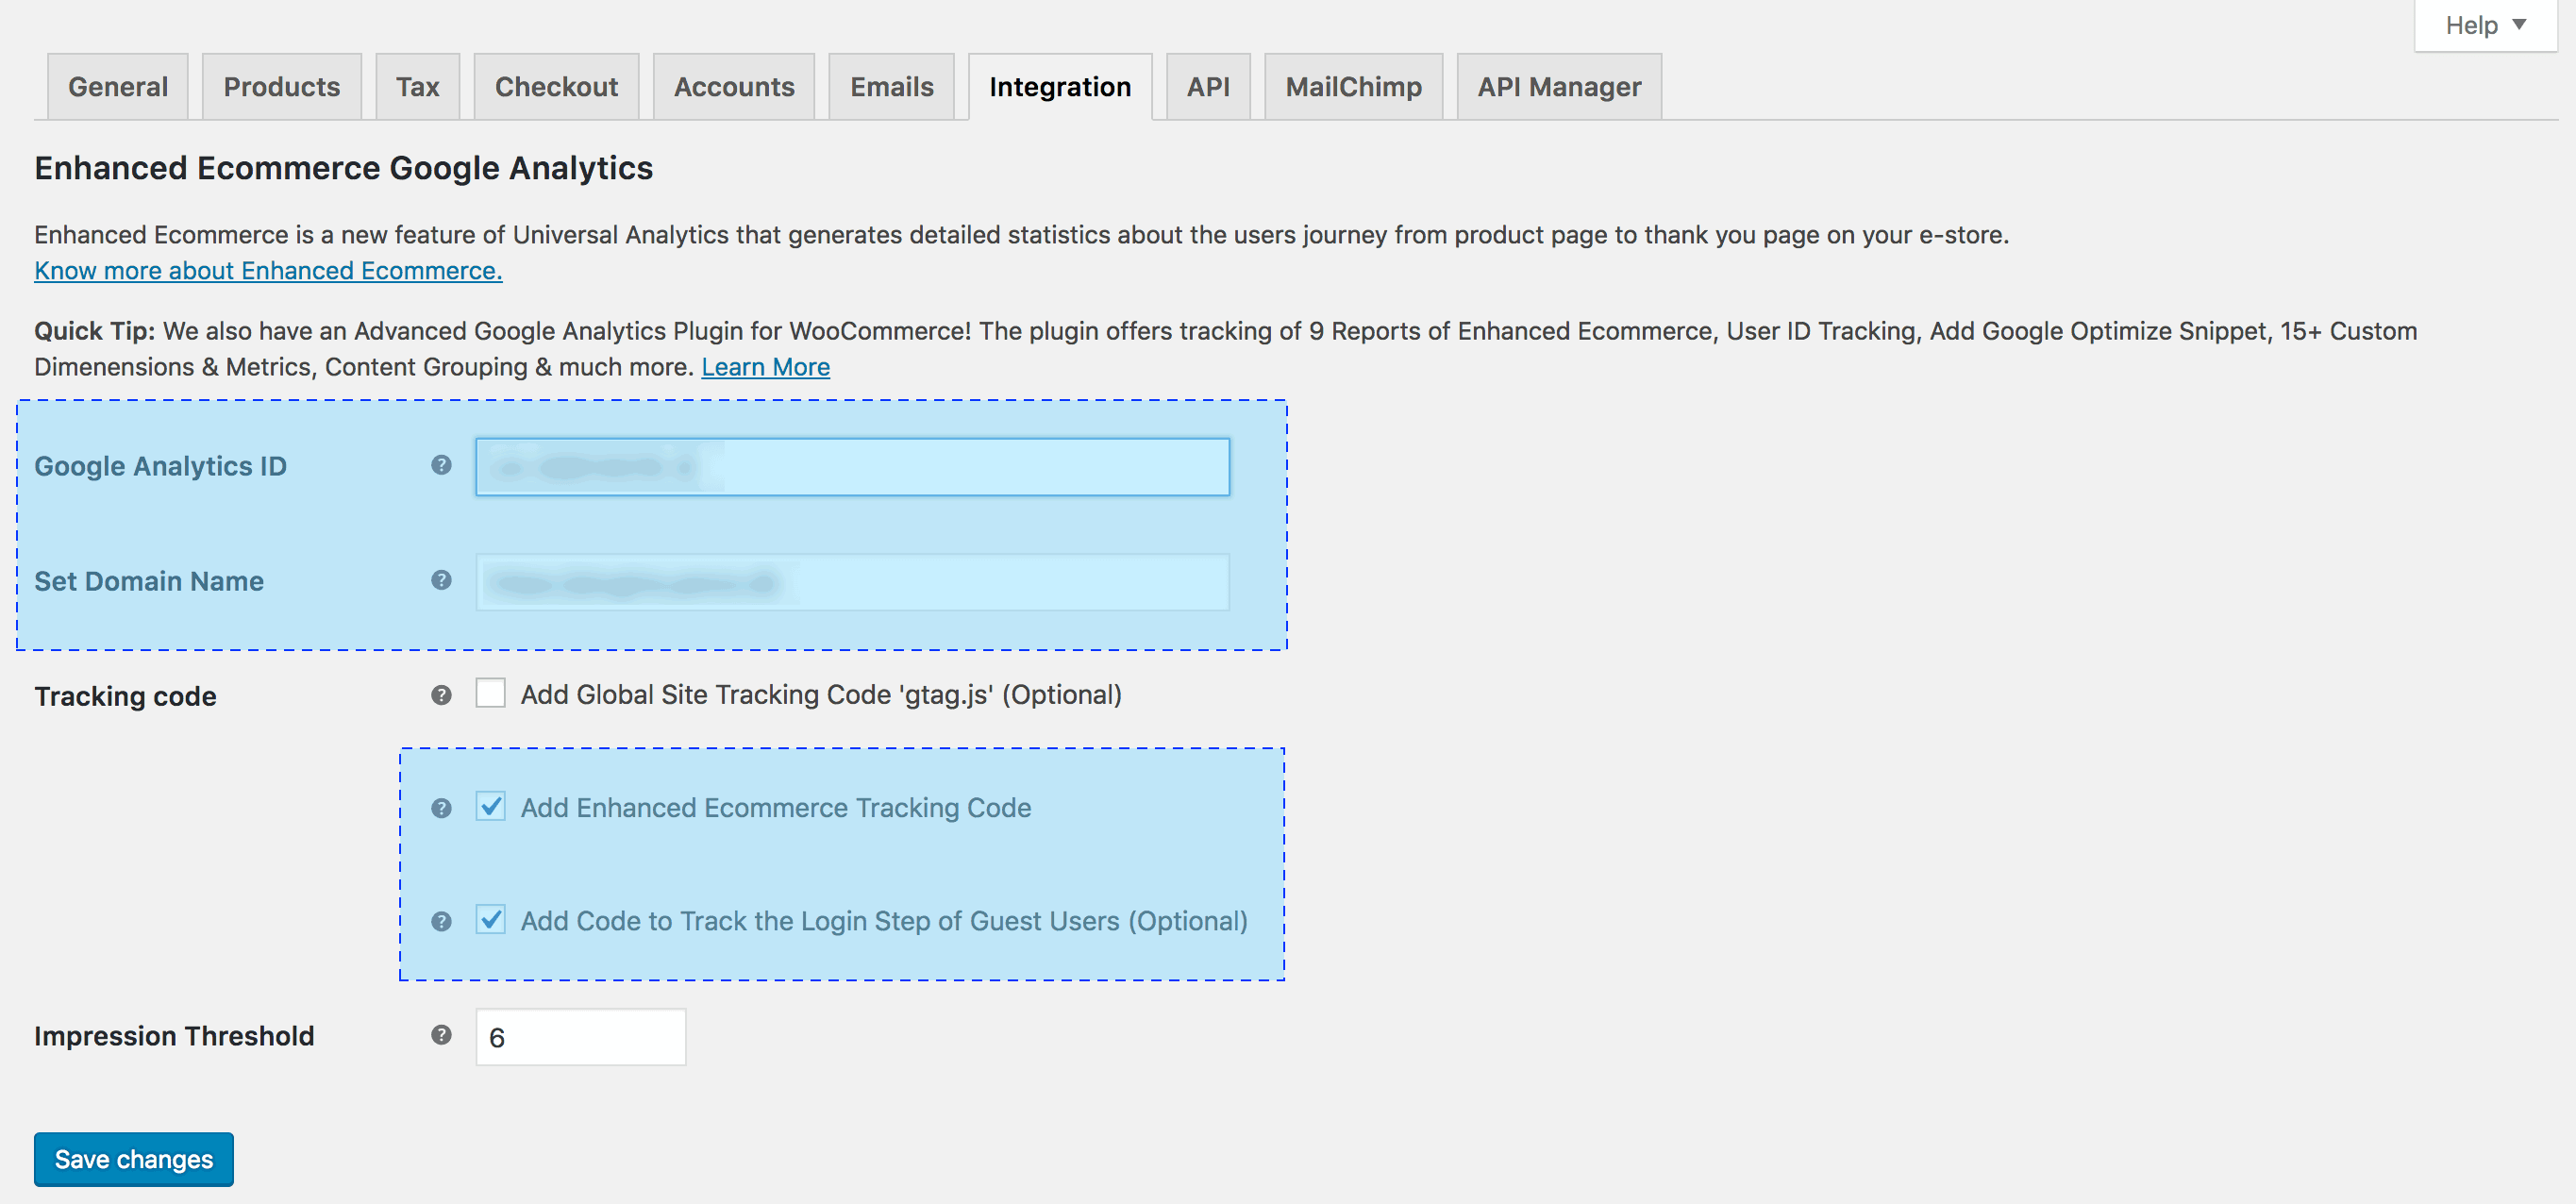Image resolution: width=2576 pixels, height=1204 pixels.
Task: Click help icon beside Set Domain Name
Action: (x=441, y=580)
